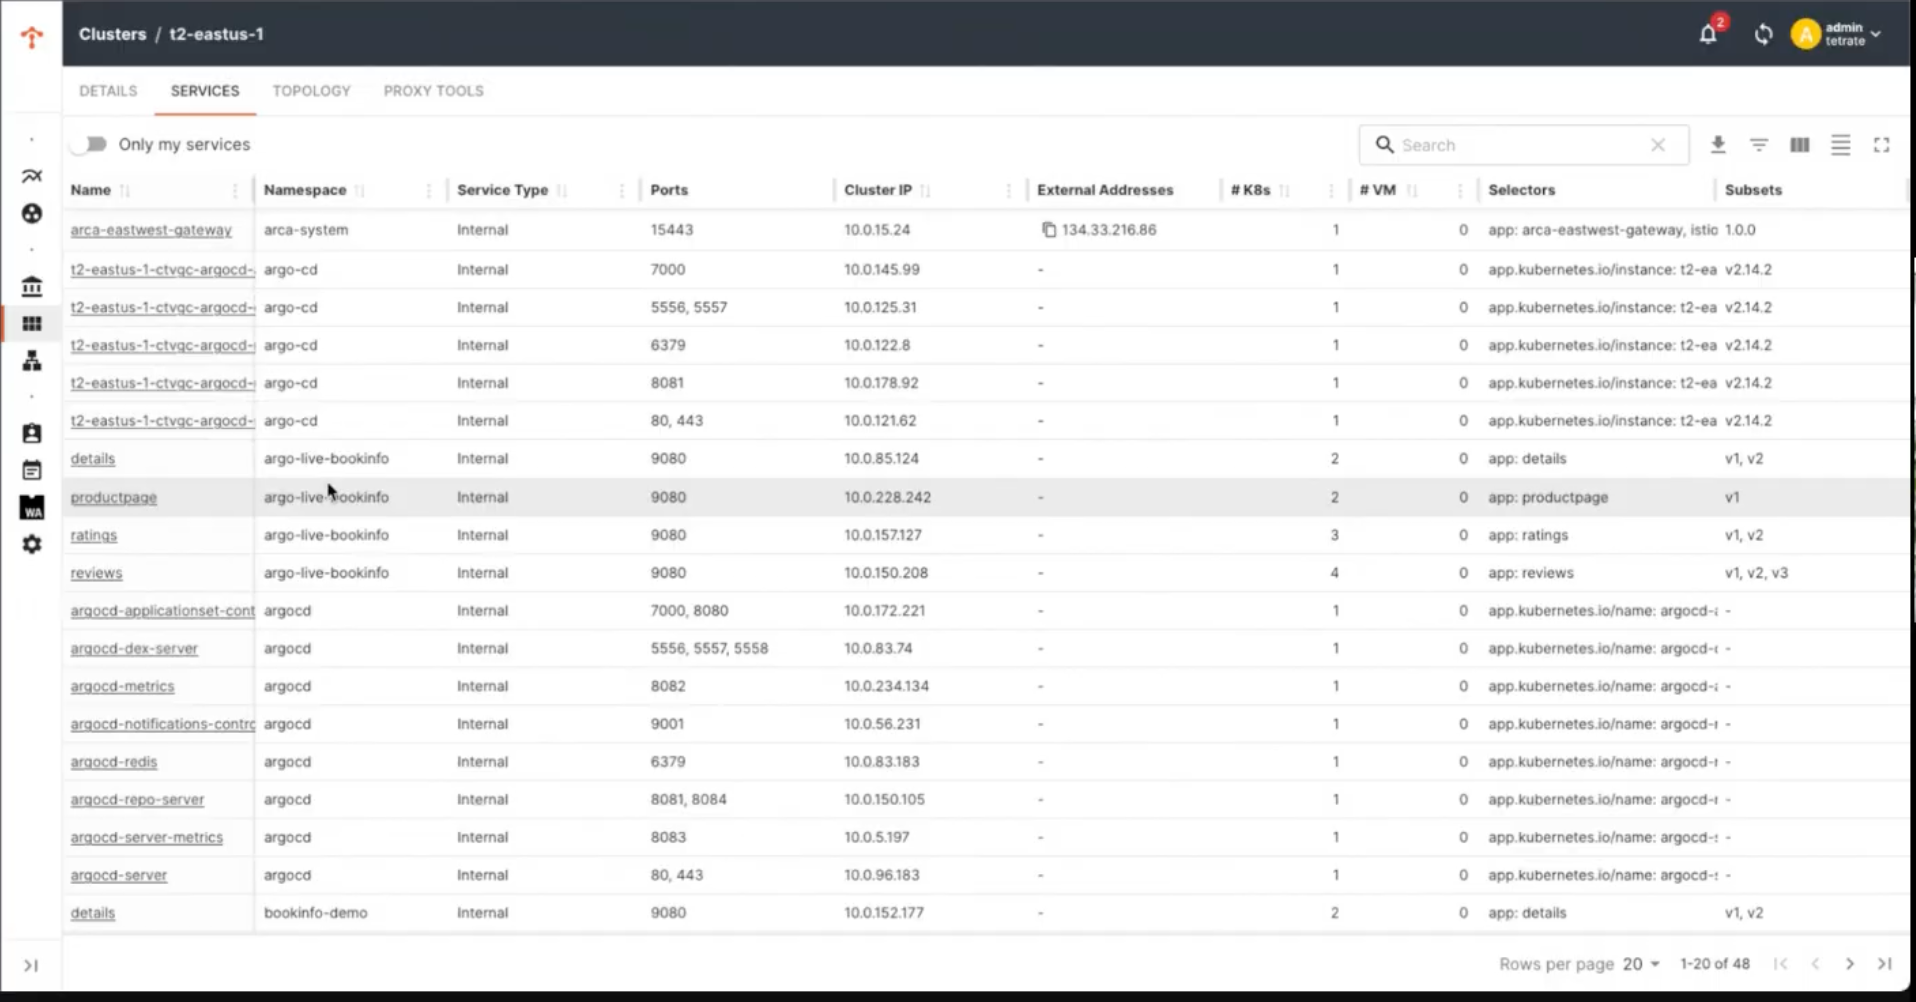
Task: Open the table filter icon
Action: pos(1759,145)
